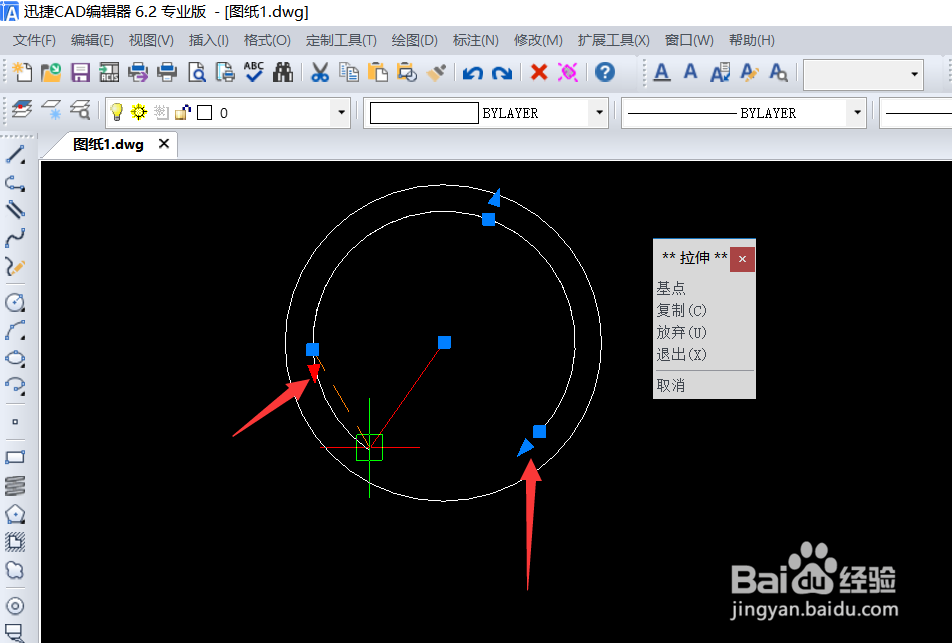This screenshot has height=643, width=952.
Task: Open the layer list dropdown arrow
Action: pyautogui.click(x=341, y=112)
